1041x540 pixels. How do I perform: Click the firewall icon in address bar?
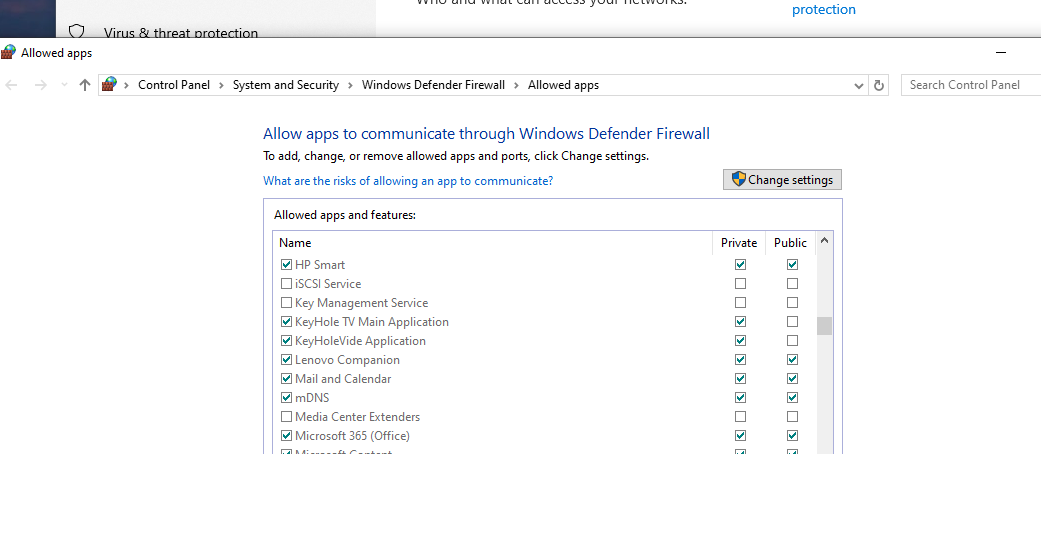pos(110,85)
